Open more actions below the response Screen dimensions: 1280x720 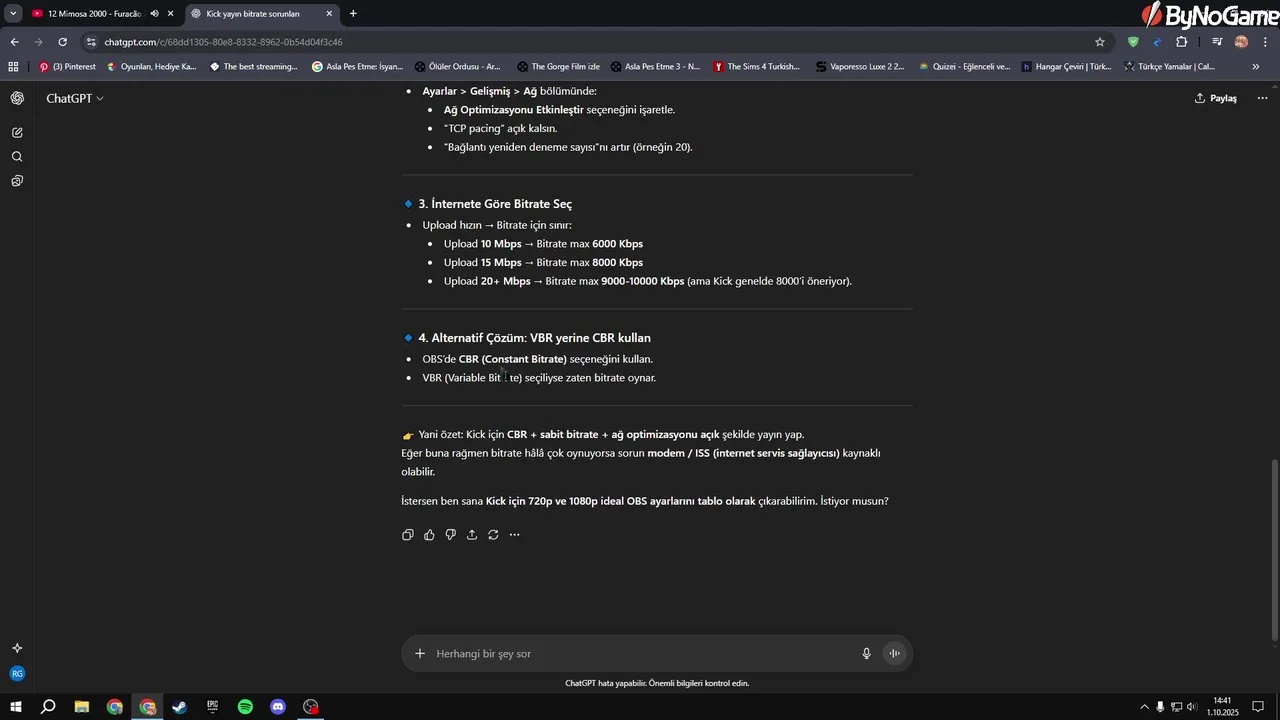[514, 535]
